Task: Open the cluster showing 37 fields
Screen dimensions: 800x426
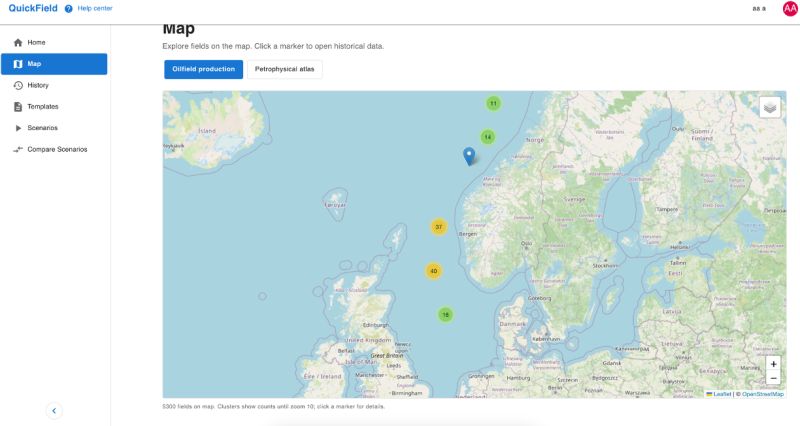Action: click(x=439, y=227)
